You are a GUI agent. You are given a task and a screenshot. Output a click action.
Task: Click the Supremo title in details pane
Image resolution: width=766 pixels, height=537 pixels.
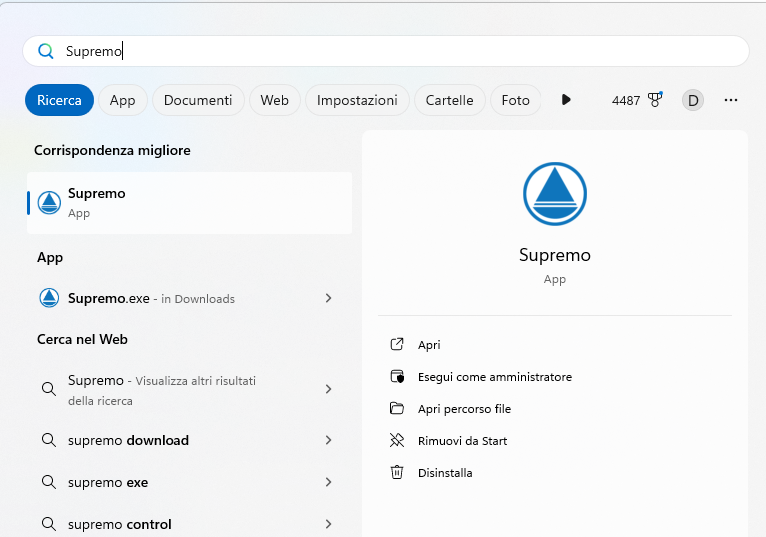click(x=555, y=255)
